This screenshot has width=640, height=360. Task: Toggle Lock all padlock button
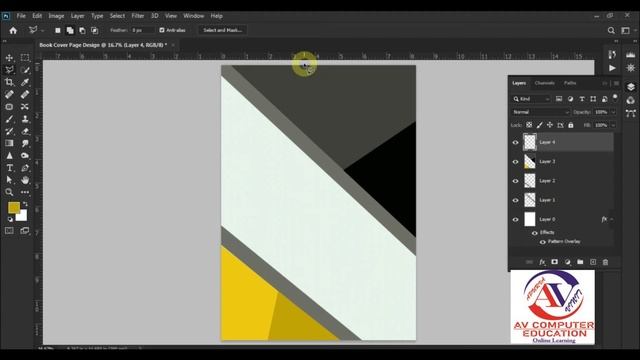tap(571, 125)
